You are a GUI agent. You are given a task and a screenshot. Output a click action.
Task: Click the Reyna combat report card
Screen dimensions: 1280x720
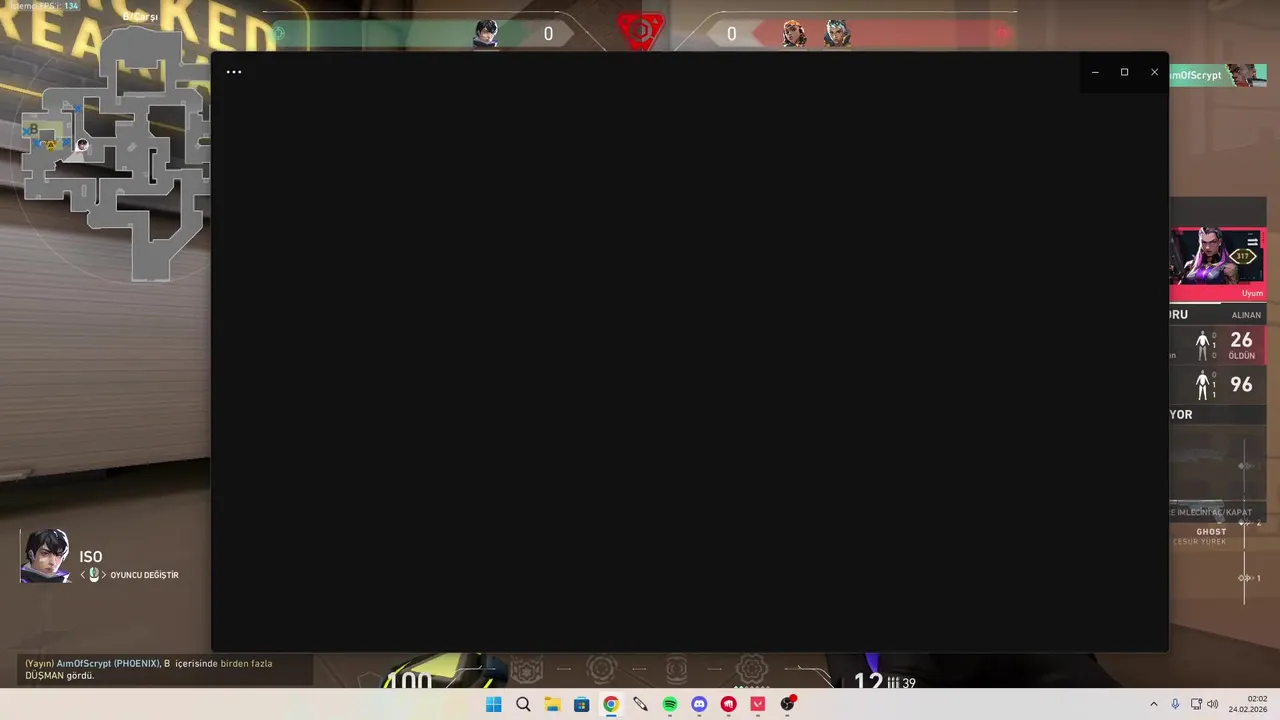1218,263
